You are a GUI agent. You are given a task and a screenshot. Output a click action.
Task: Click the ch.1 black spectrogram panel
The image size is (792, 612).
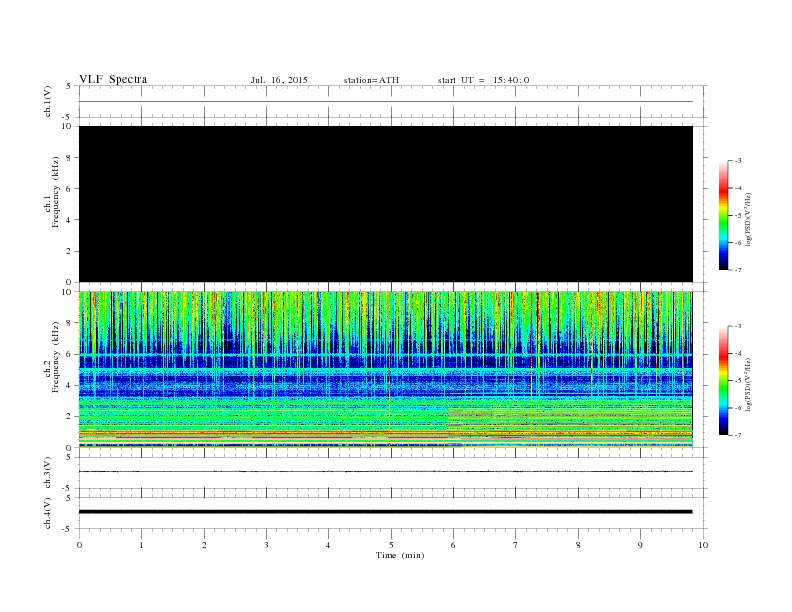(386, 204)
